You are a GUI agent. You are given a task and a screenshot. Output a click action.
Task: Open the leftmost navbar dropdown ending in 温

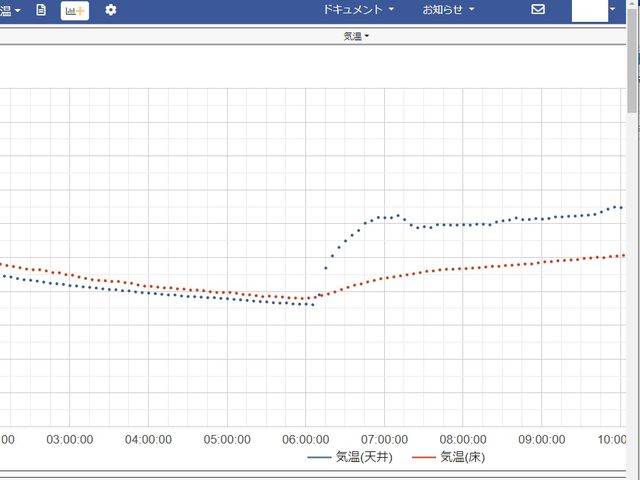(x=10, y=10)
